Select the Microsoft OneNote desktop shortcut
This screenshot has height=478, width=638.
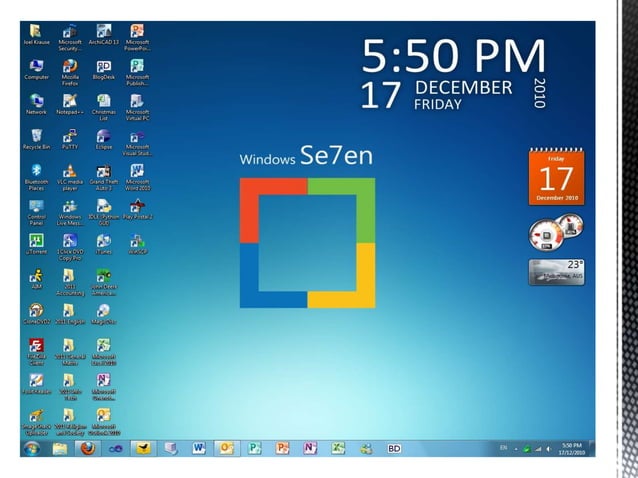(x=104, y=387)
